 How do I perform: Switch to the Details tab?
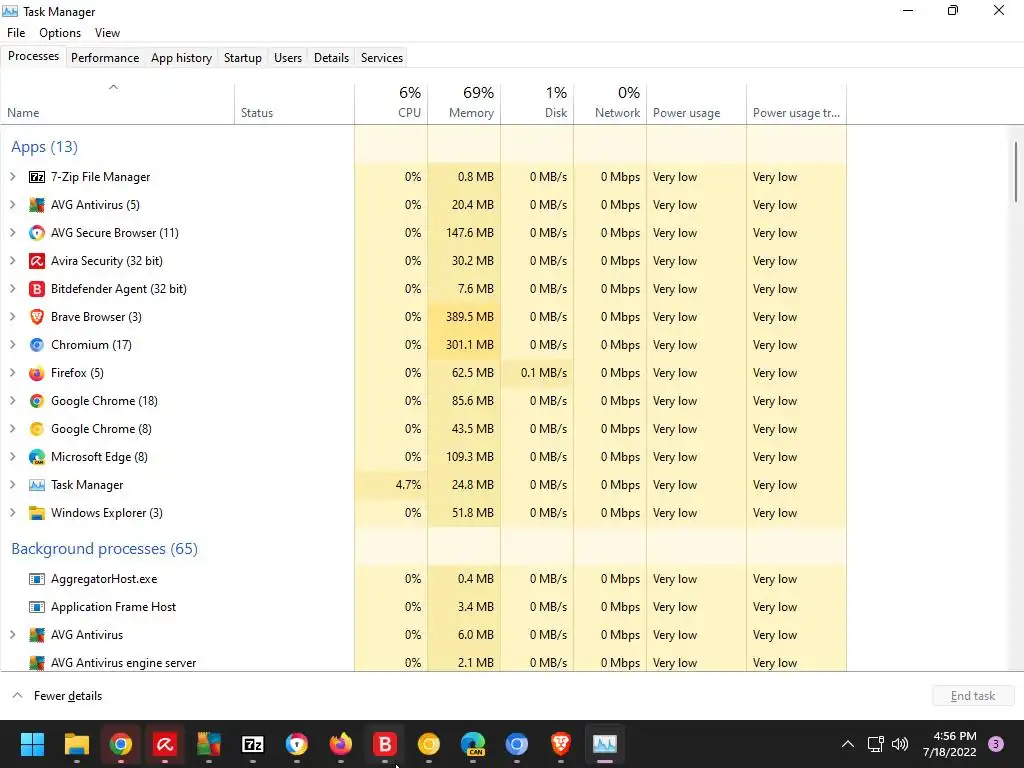coord(331,57)
